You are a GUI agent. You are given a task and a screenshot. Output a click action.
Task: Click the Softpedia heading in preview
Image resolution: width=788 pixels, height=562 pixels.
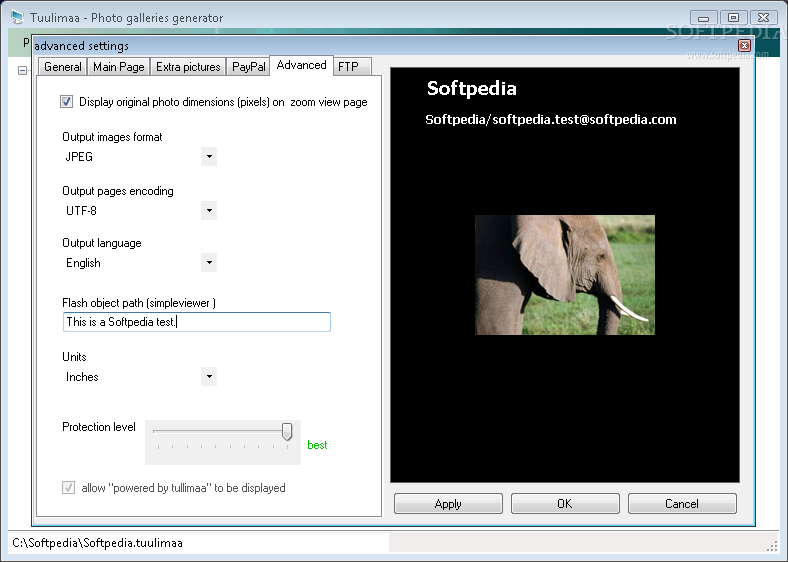click(471, 88)
